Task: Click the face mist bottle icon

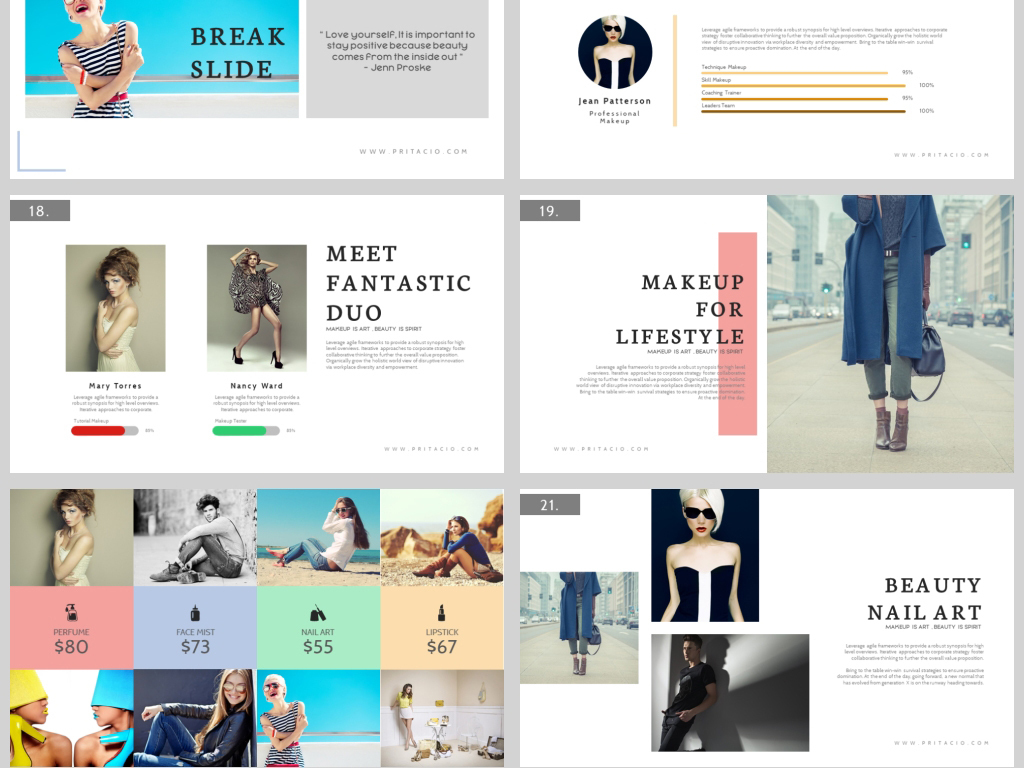Action: click(195, 613)
